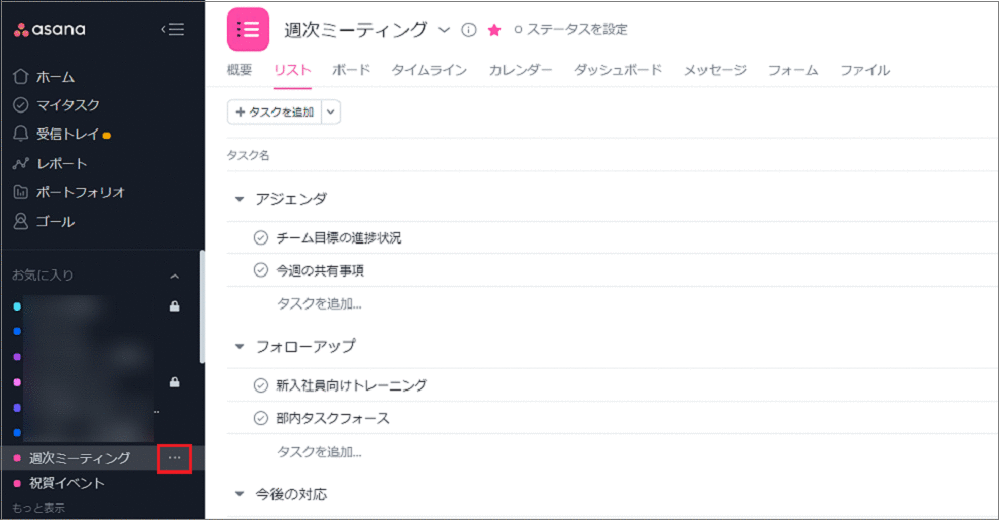This screenshot has height=520, width=999.
Task: Go to 受信トレイ inbox
Action: [x=64, y=134]
